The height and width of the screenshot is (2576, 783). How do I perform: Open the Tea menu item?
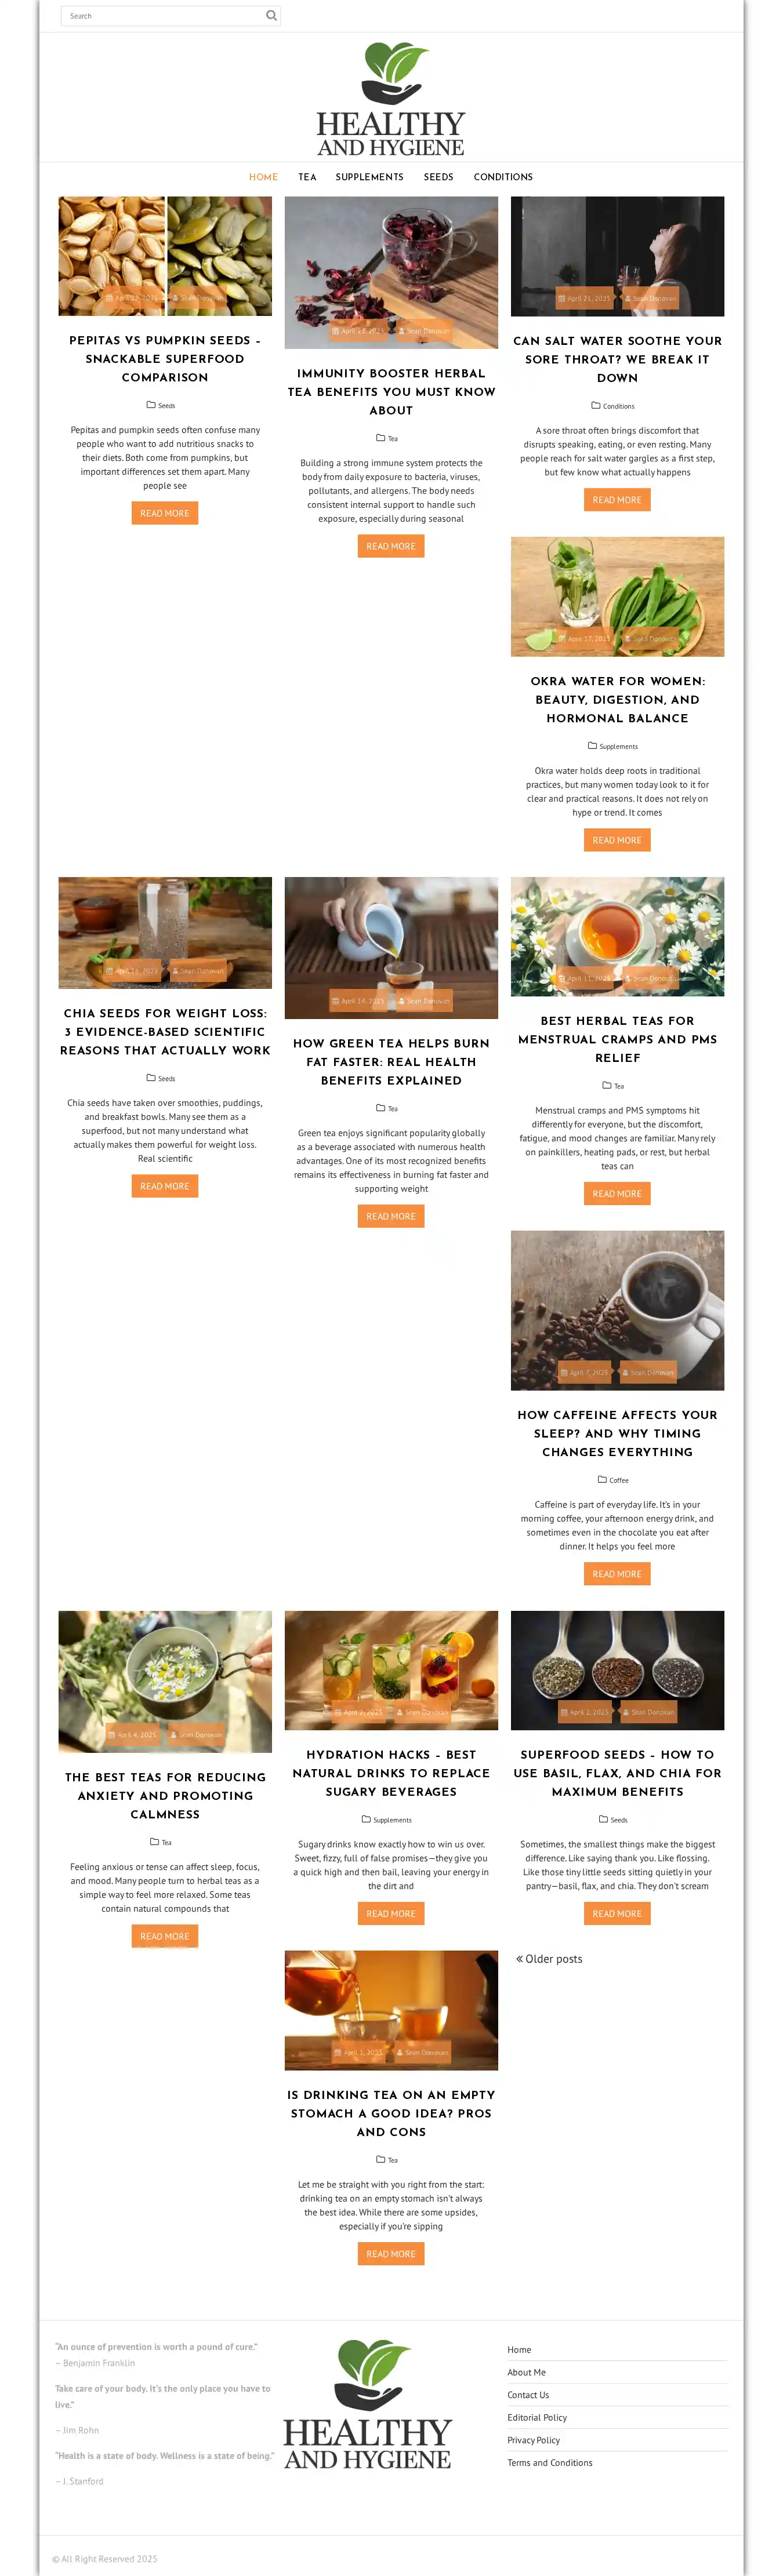point(307,177)
